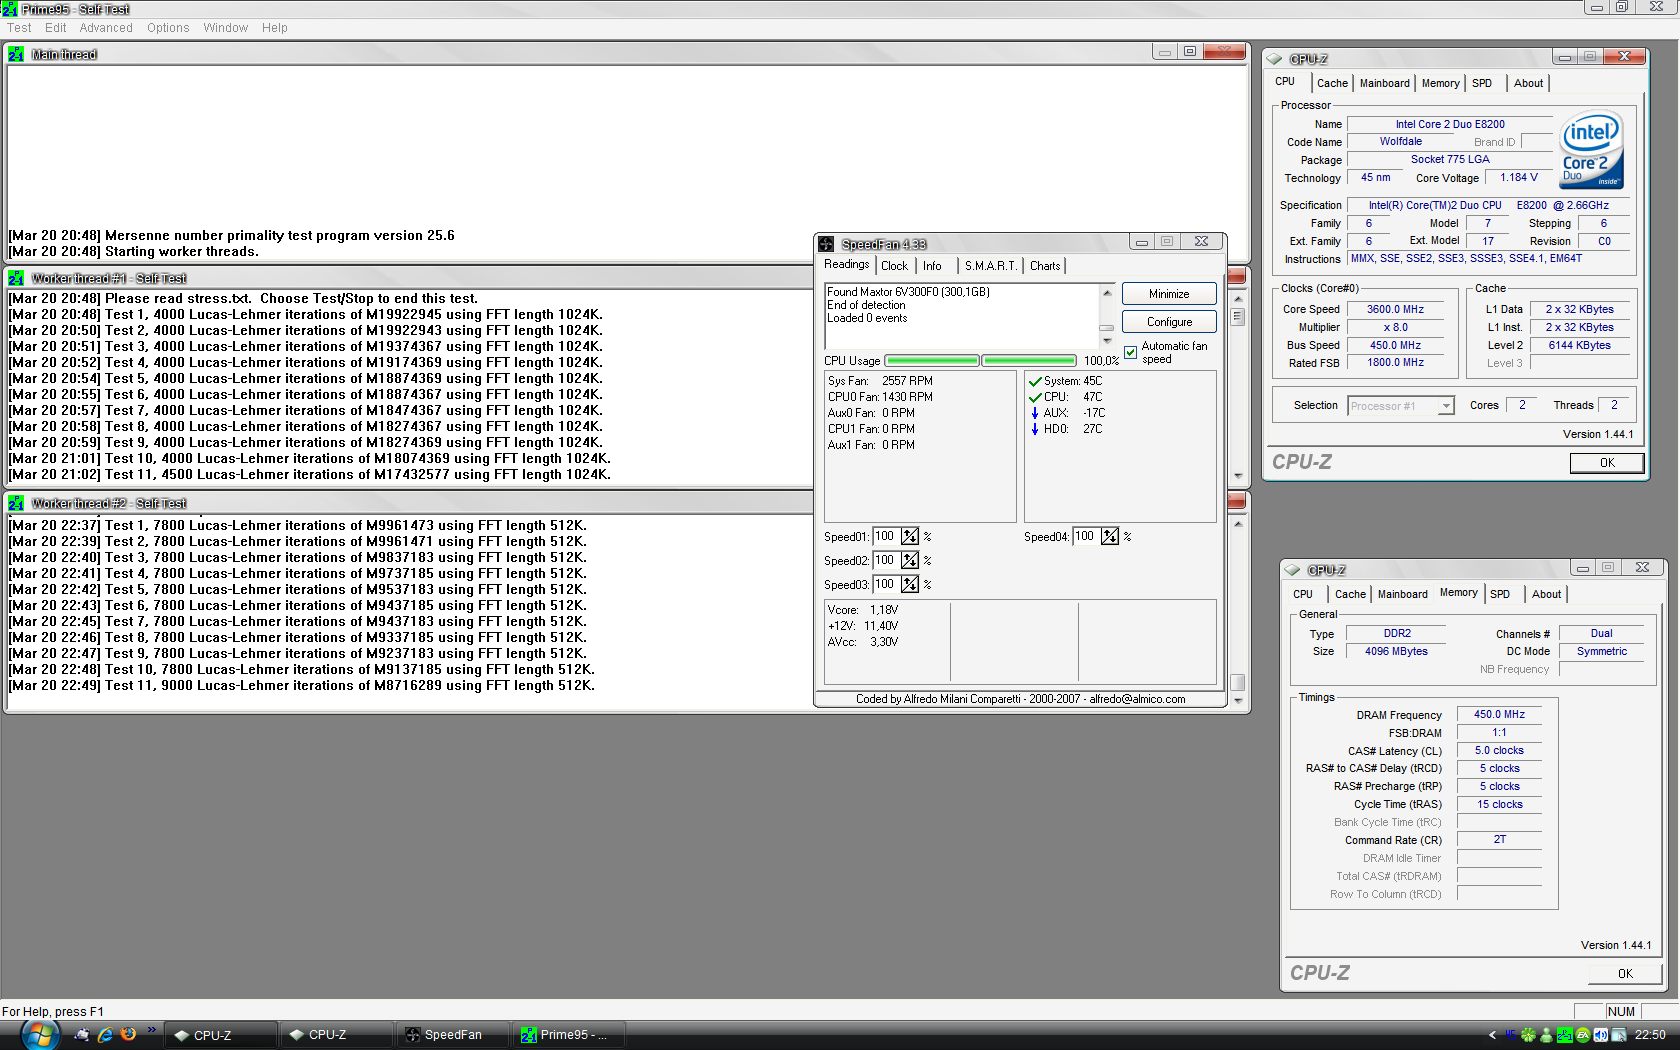Screen dimensions: 1680x1050
Task: Switch to the Charts tab in SpeedFan
Action: (x=1045, y=266)
